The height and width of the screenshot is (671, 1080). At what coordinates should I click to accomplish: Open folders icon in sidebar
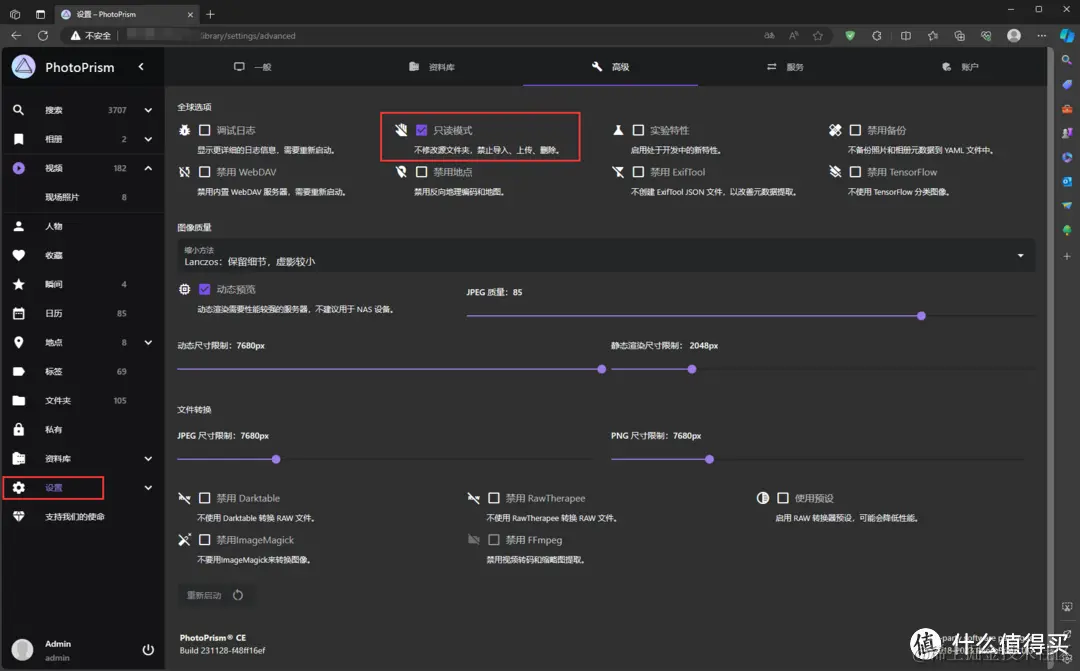pyautogui.click(x=19, y=400)
